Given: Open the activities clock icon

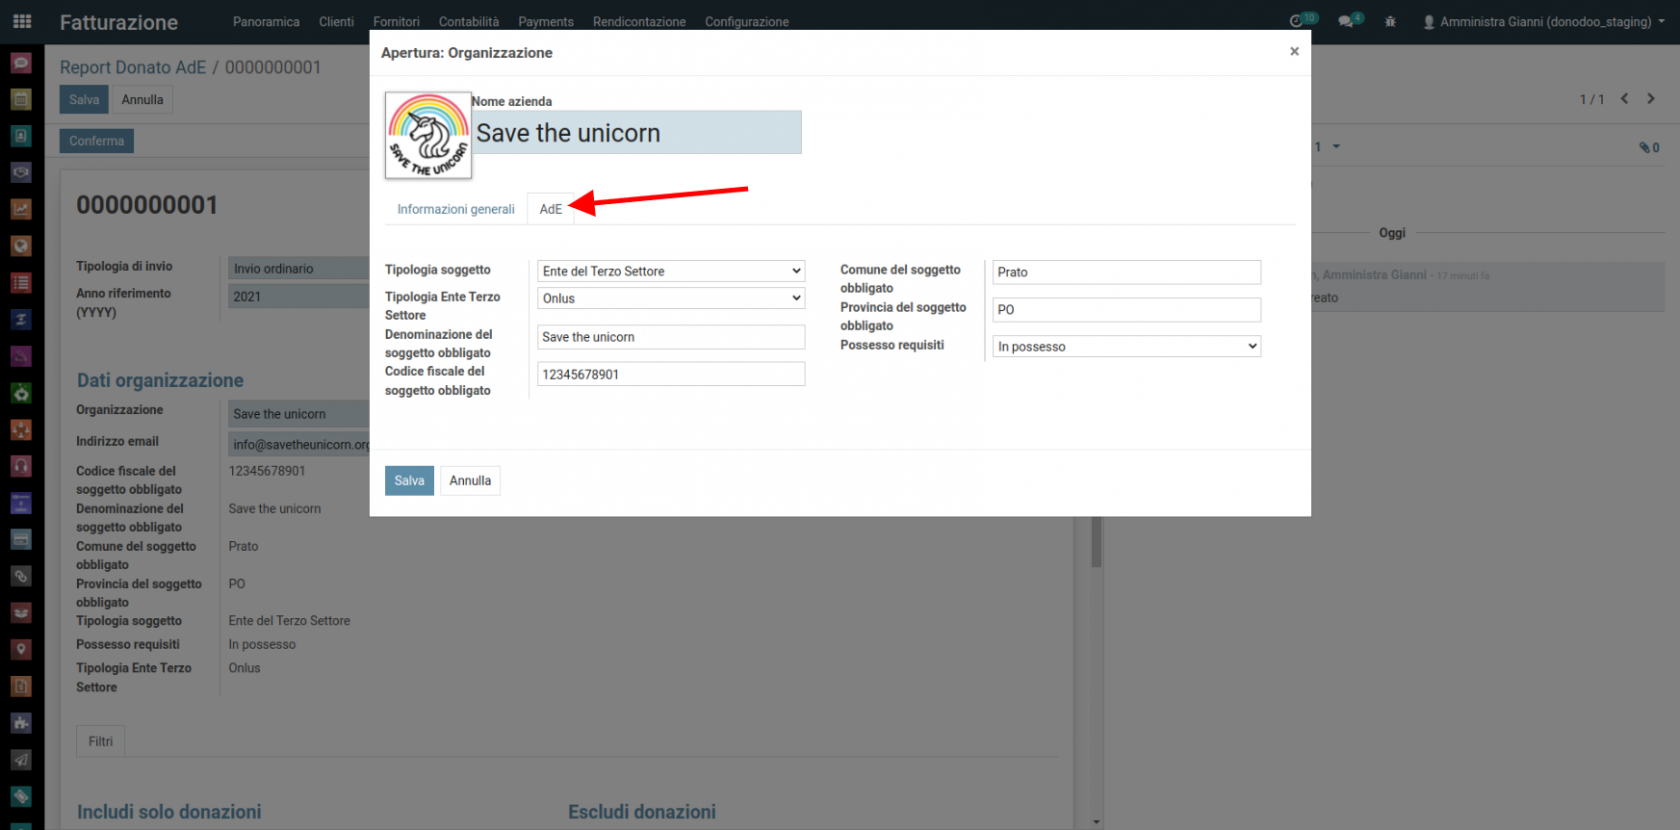Looking at the screenshot, I should [1297, 21].
